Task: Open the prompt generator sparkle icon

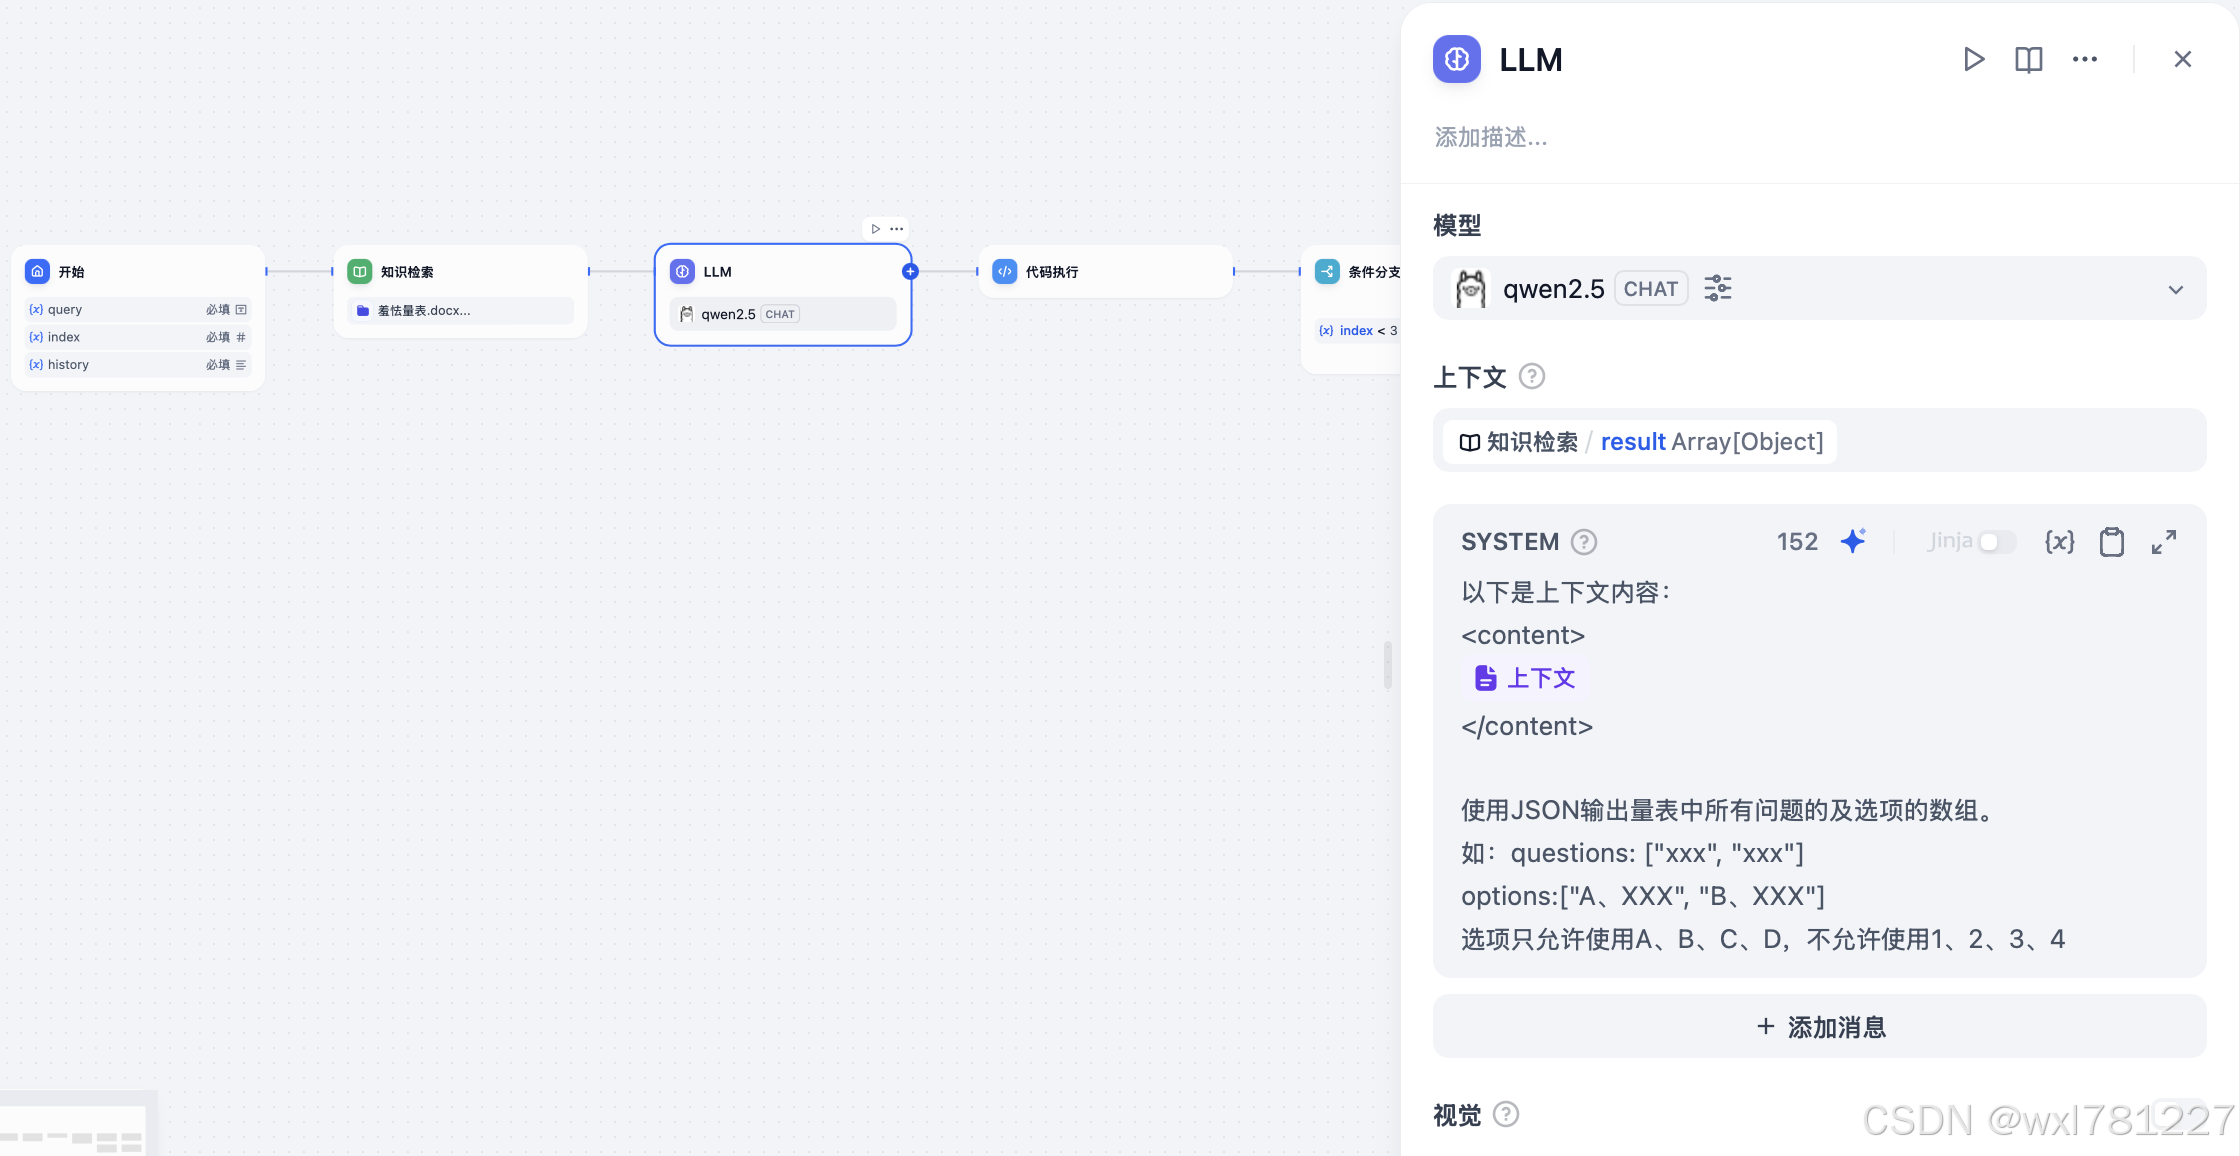Action: (x=1854, y=541)
